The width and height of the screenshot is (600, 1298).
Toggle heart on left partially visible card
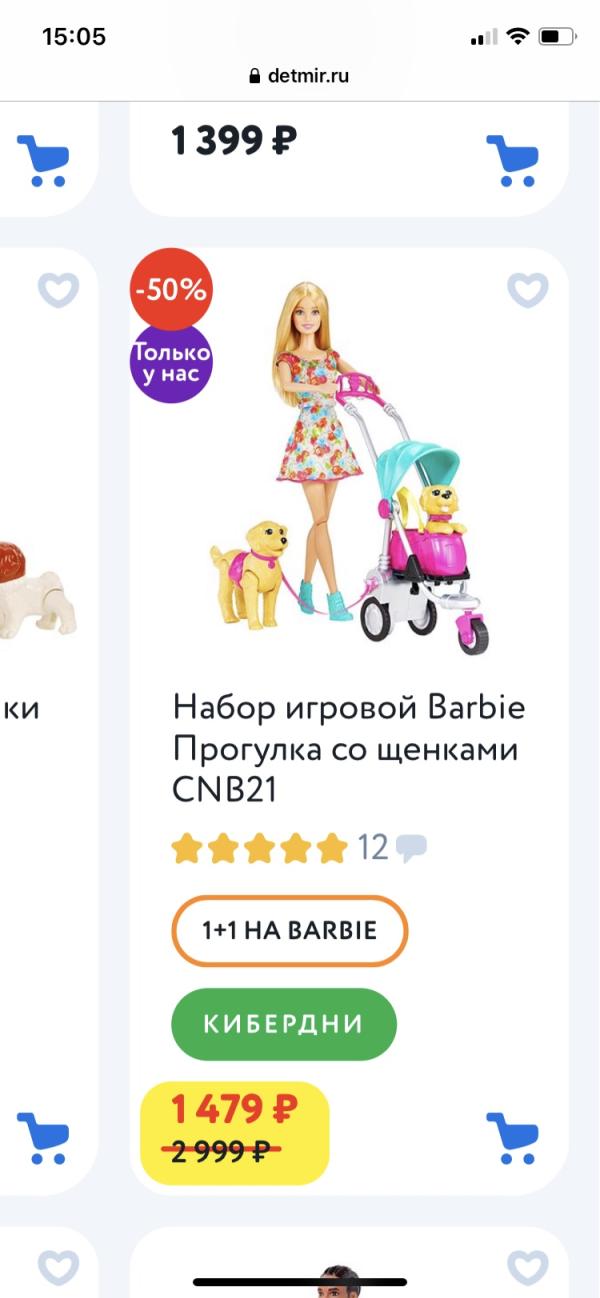(x=58, y=290)
